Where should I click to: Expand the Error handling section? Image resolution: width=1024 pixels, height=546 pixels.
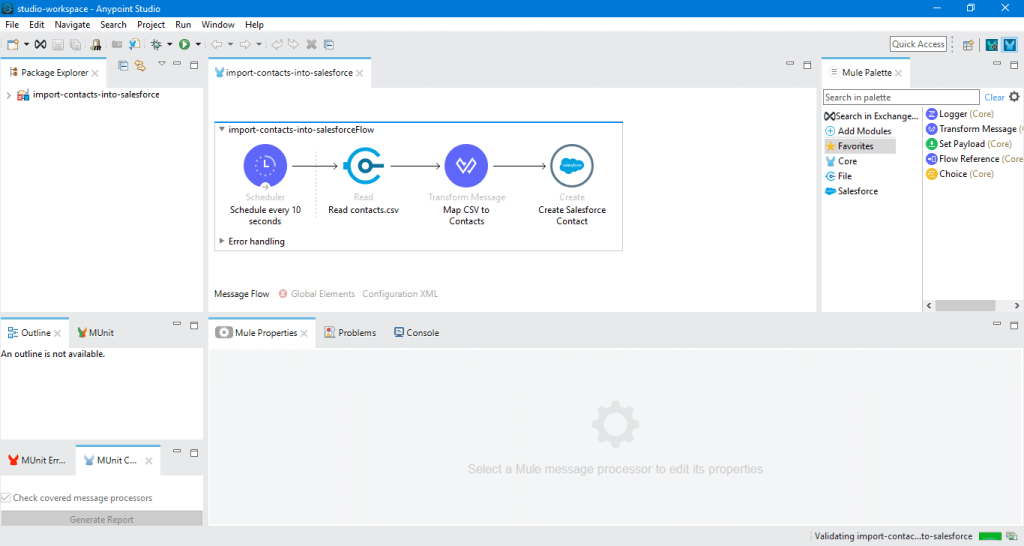[x=221, y=241]
